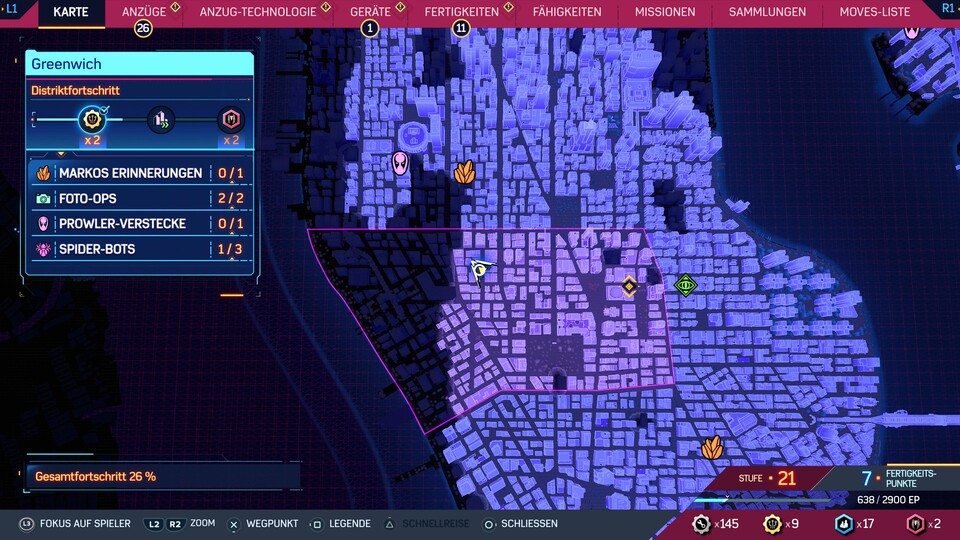Click the Distriktfortschritt progress bar
This screenshot has width=960, height=540.
coord(140,119)
